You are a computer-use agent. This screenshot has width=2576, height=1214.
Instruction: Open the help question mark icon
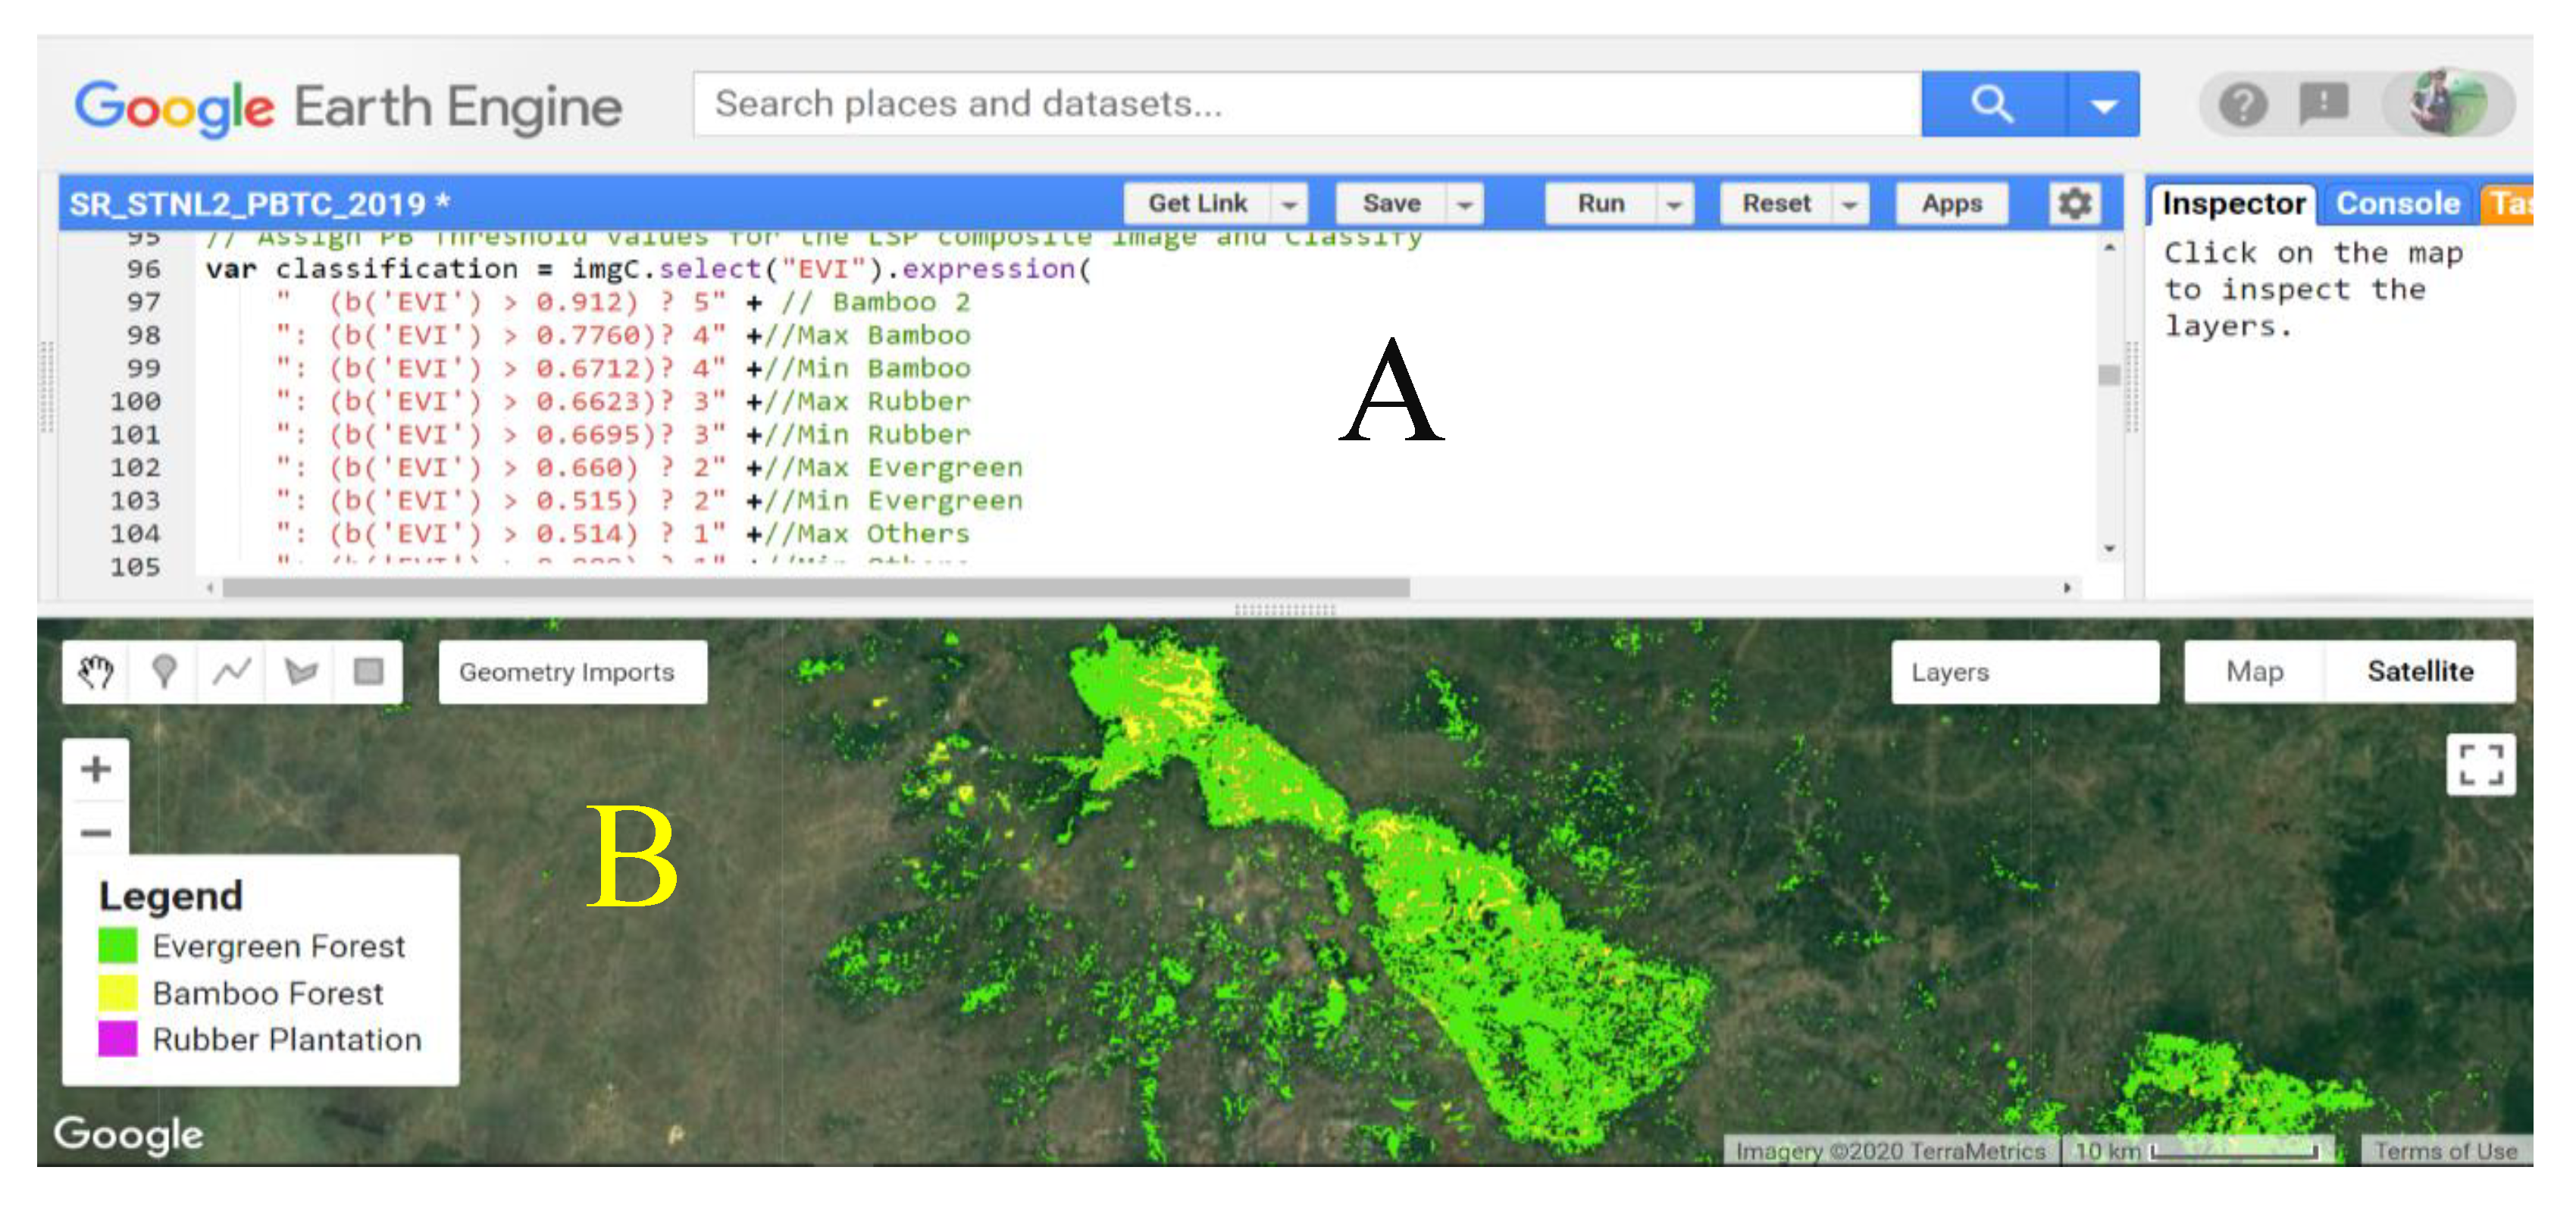2243,104
